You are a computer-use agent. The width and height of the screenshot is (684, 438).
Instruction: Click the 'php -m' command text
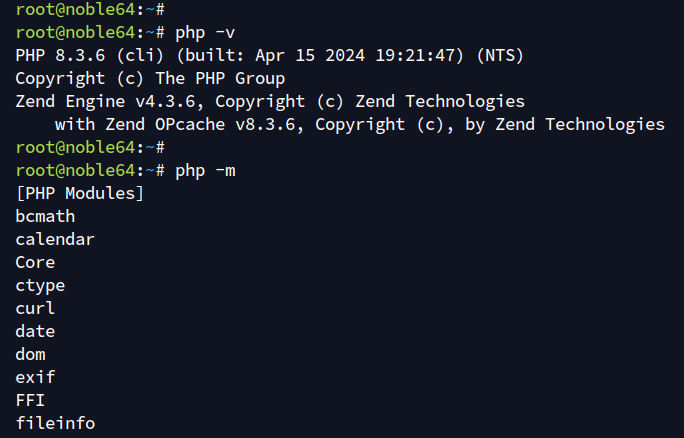point(205,170)
